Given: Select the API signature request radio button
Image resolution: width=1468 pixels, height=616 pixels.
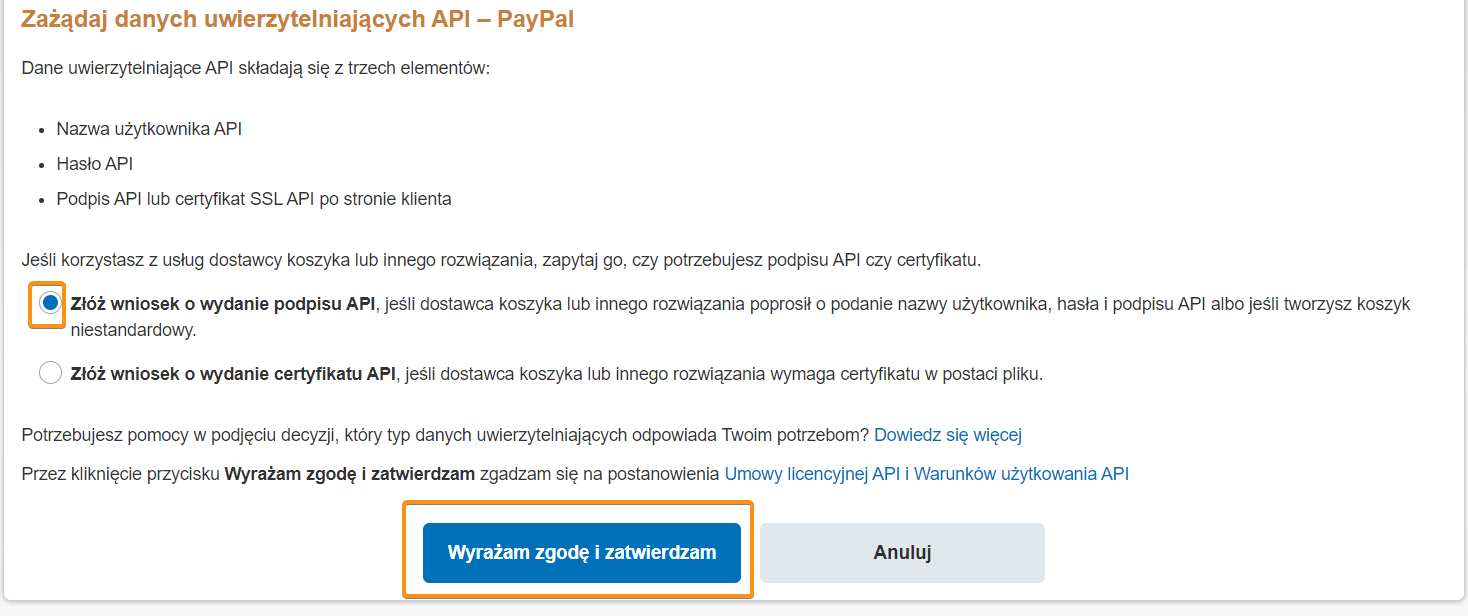Looking at the screenshot, I should [x=50, y=303].
